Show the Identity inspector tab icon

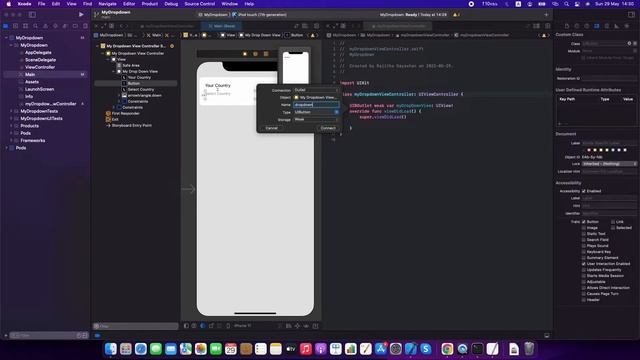(x=597, y=26)
